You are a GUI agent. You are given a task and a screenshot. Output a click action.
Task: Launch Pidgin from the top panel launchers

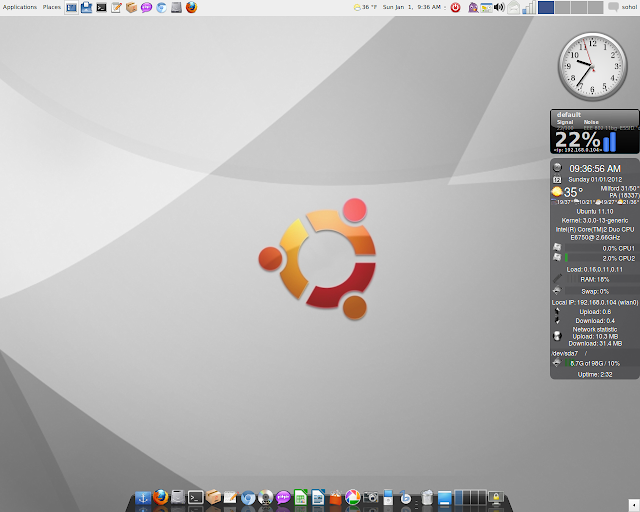pos(146,7)
